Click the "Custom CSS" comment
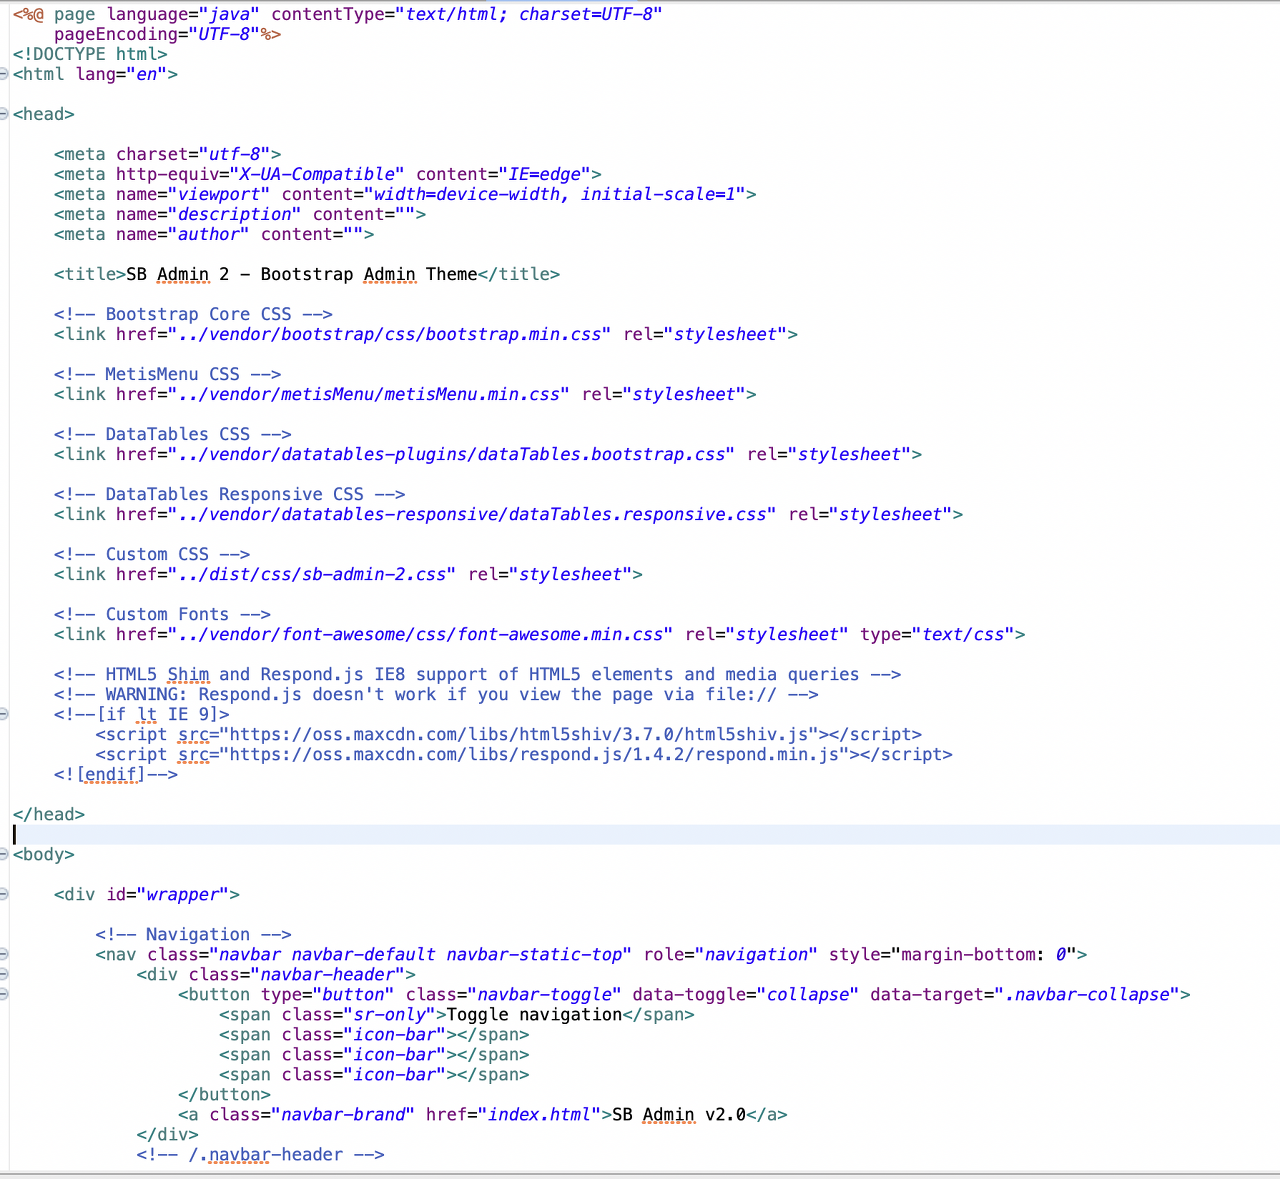The width and height of the screenshot is (1280, 1179). click(x=152, y=554)
